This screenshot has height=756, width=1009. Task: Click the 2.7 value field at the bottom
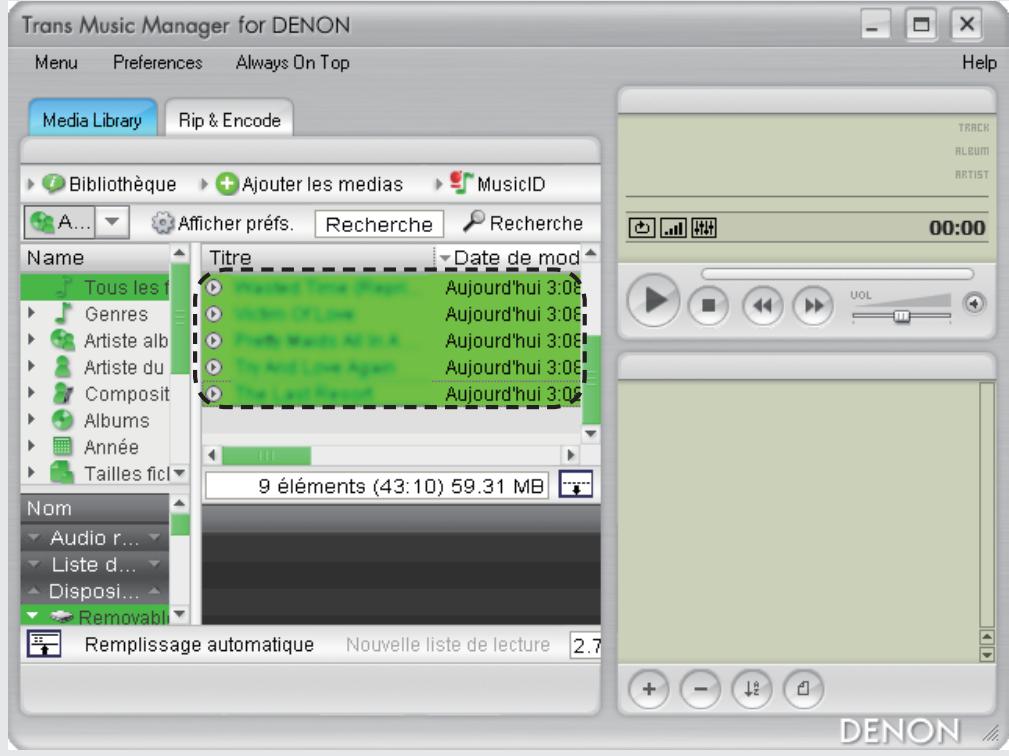(x=585, y=645)
